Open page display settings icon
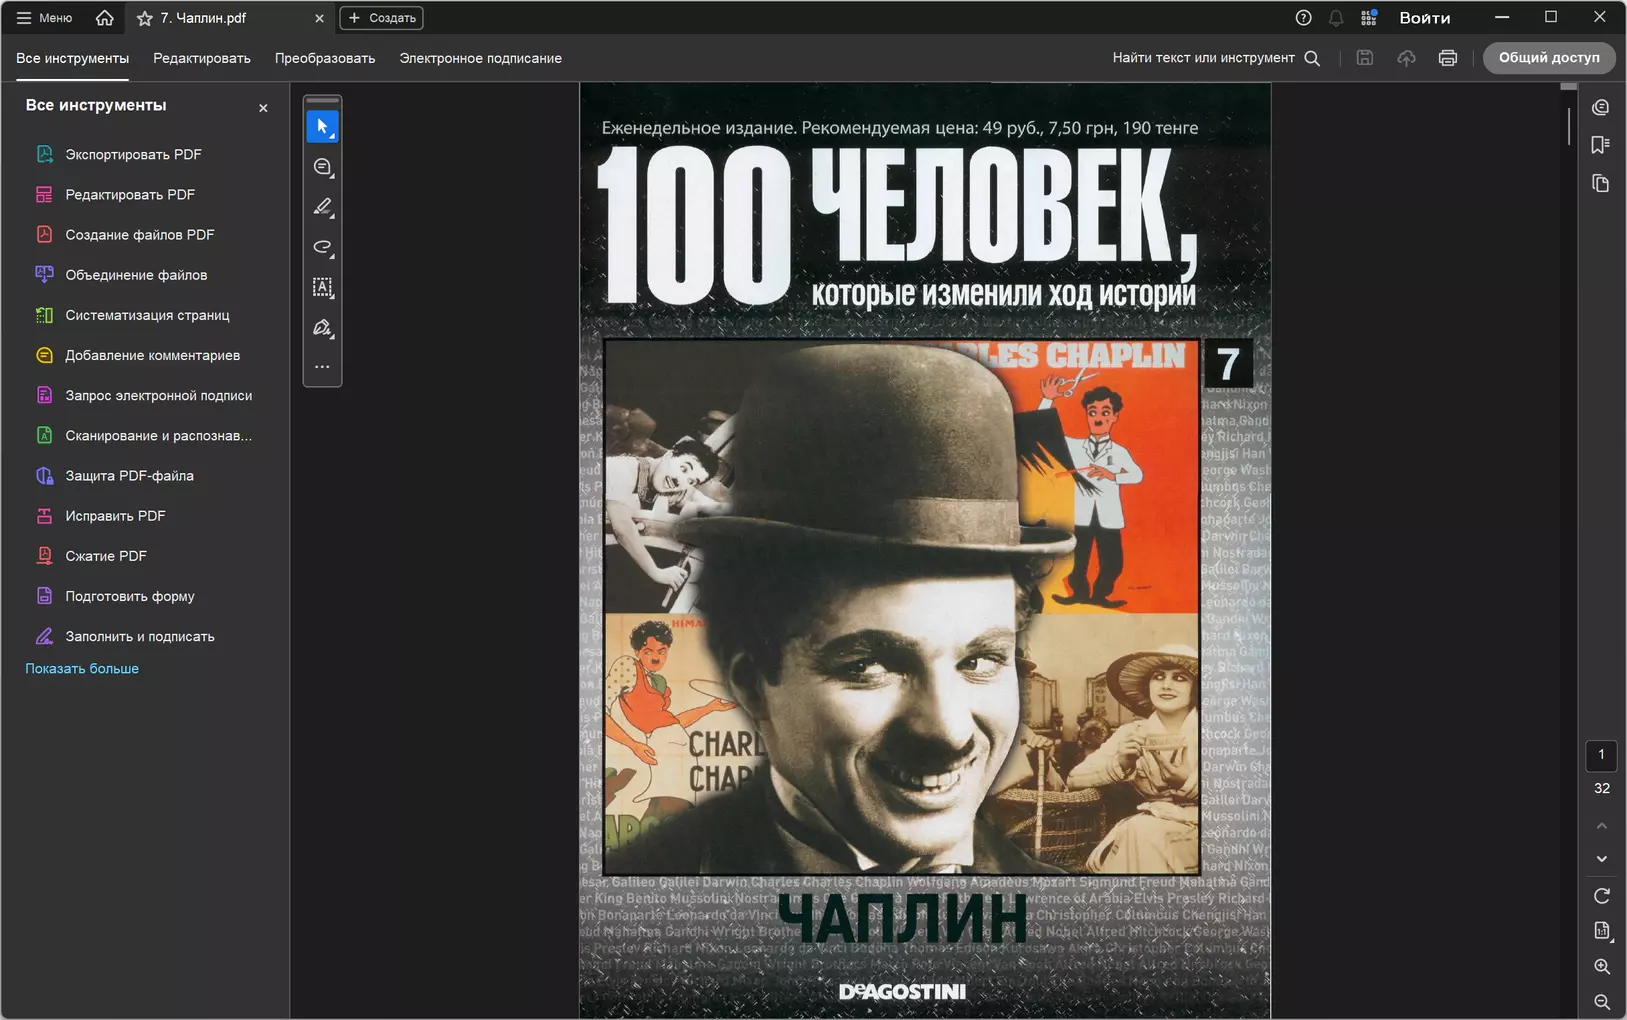 1602,931
